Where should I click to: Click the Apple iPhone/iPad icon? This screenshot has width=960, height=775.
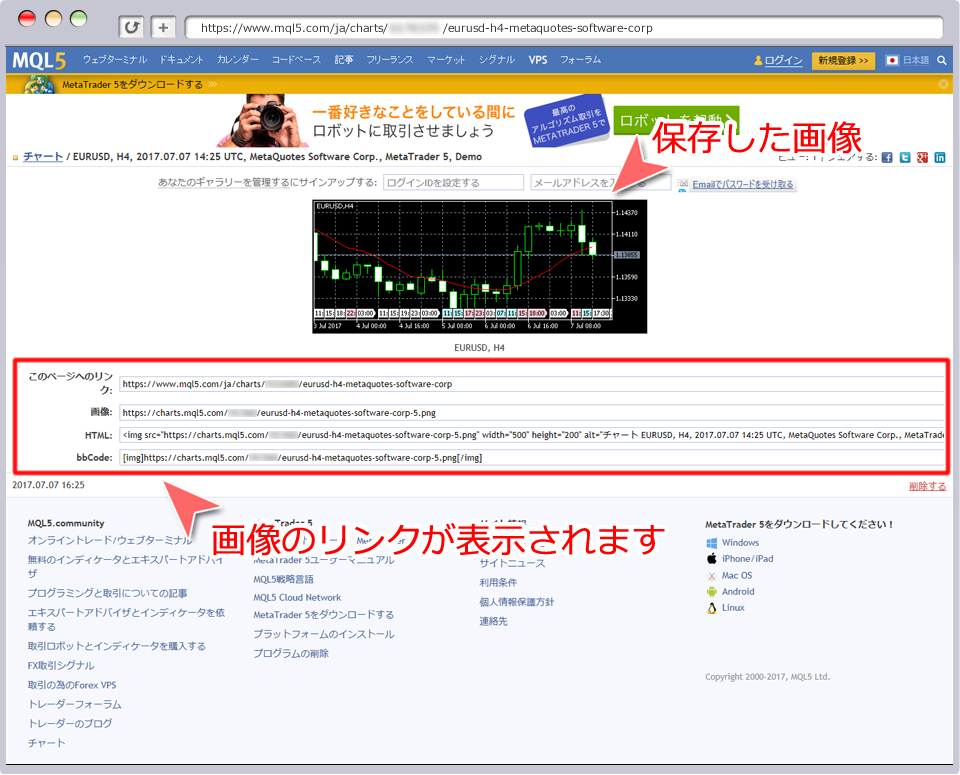click(711, 559)
